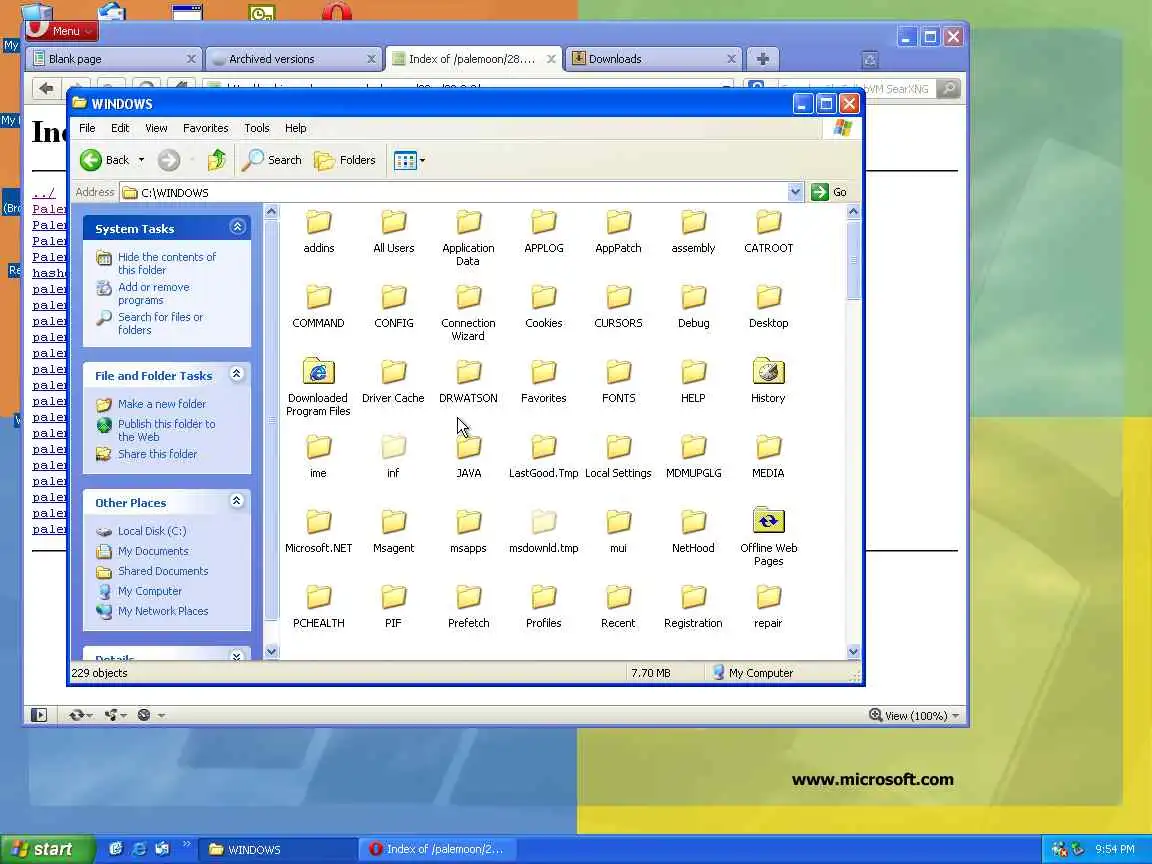Add a new tab in Opera
Viewport: 1152px width, 864px height.
(x=763, y=59)
